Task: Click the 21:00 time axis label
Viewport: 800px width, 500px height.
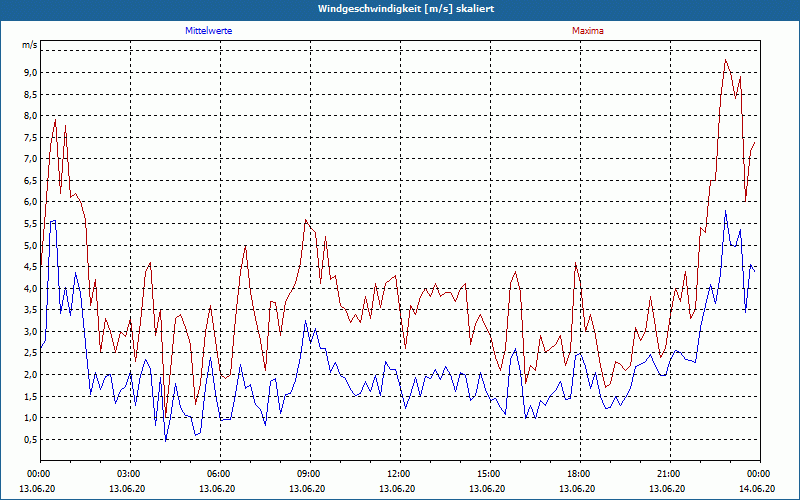Action: tap(670, 474)
